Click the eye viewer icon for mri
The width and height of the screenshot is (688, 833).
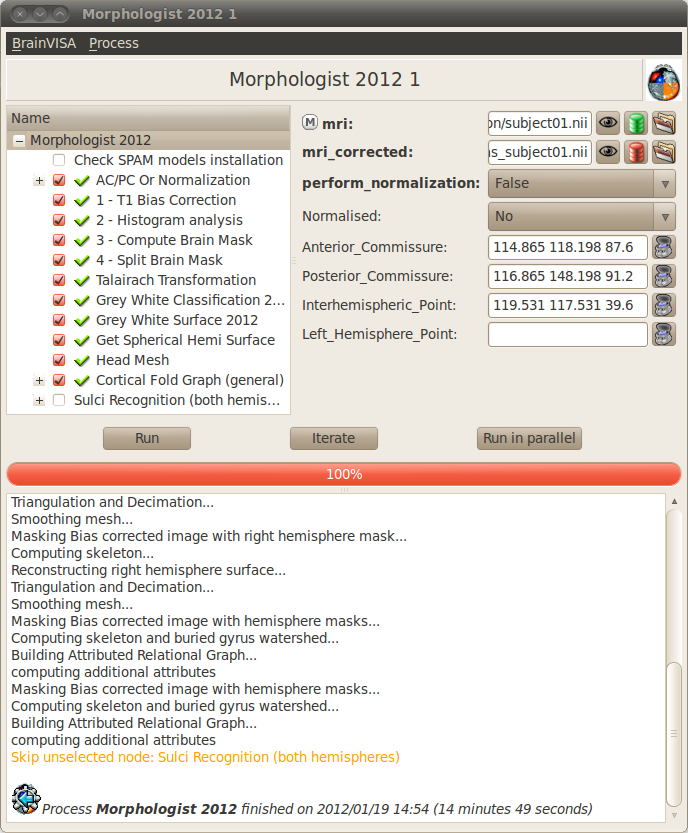pos(607,123)
